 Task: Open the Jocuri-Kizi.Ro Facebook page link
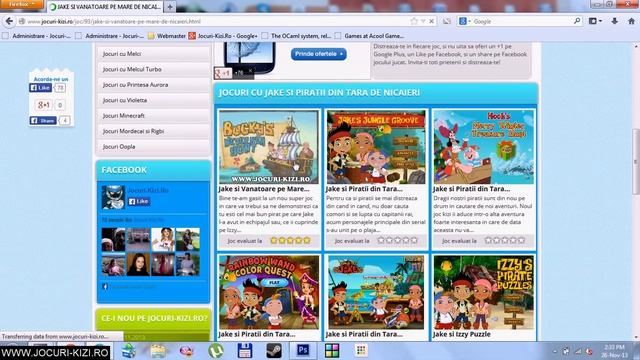[x=148, y=190]
